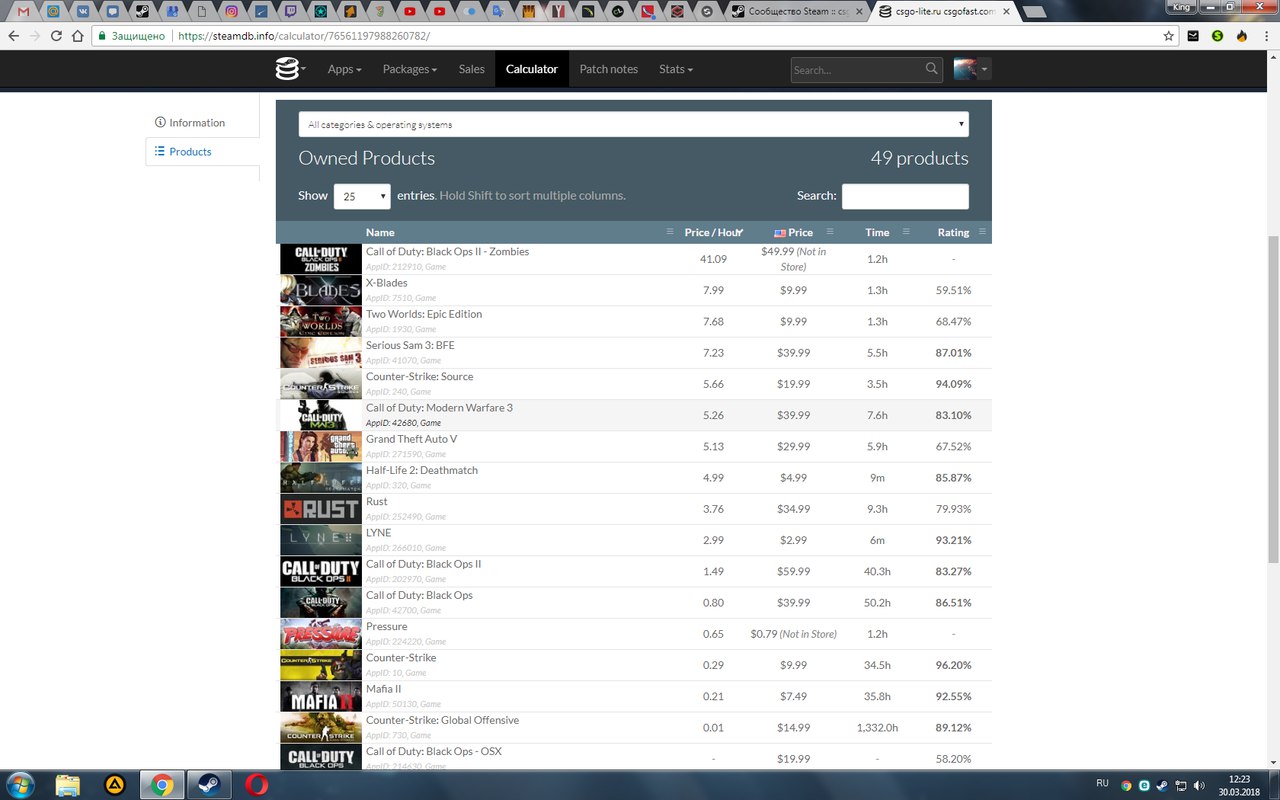1280x800 pixels.
Task: Open the Sales page in navbar
Action: pyautogui.click(x=471, y=69)
